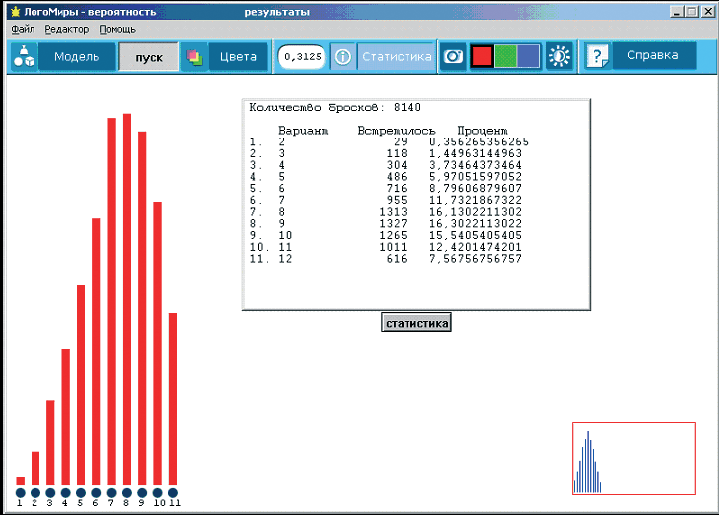This screenshot has width=719, height=515.
Task: Click the model shapes icon in toolbar
Action: (x=24, y=57)
